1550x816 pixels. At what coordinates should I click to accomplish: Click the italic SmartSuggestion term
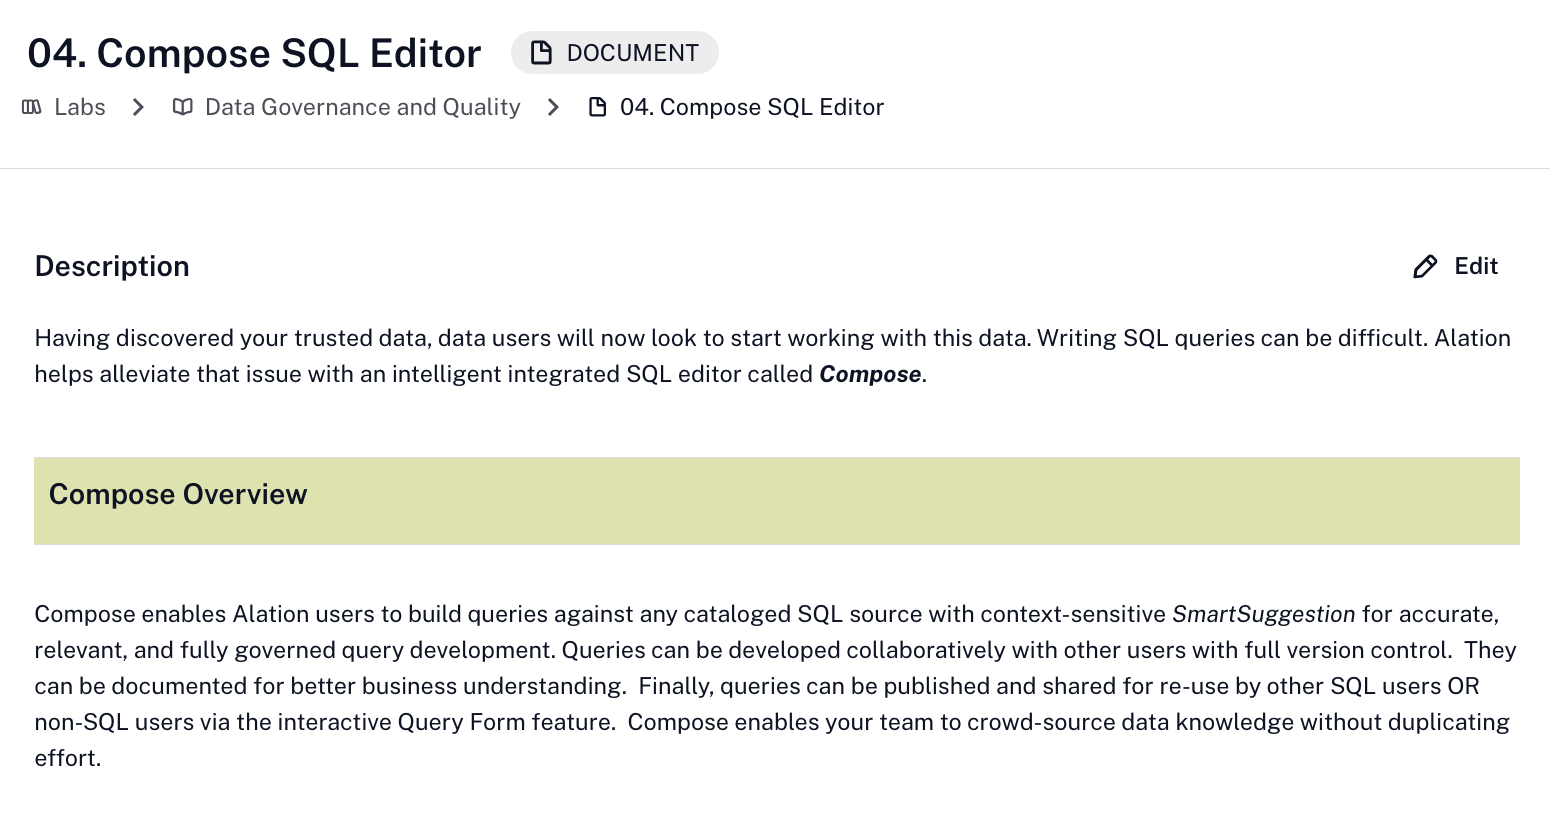(1263, 614)
